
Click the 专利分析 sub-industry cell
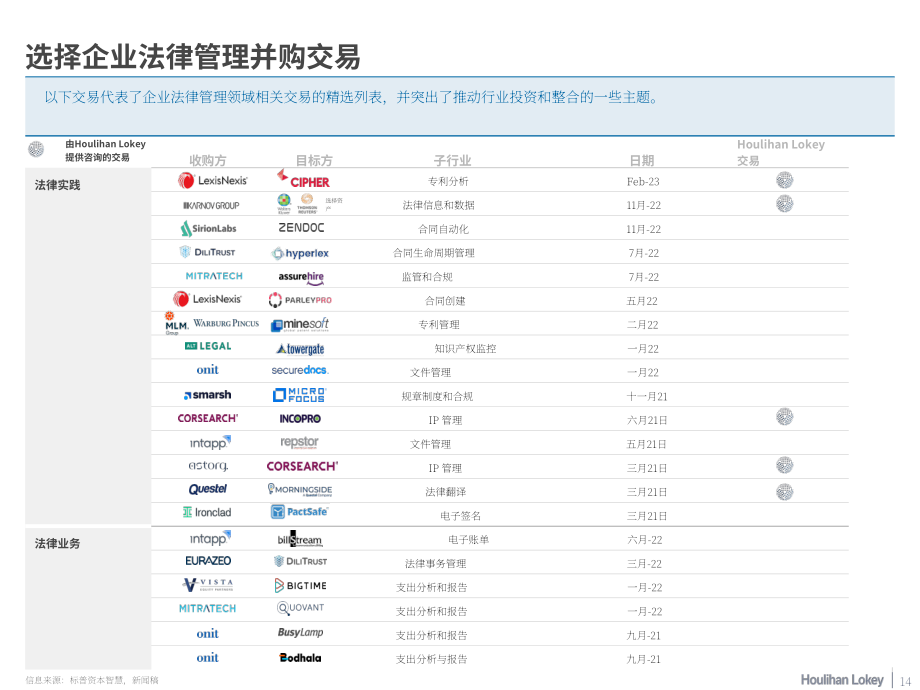tap(448, 181)
